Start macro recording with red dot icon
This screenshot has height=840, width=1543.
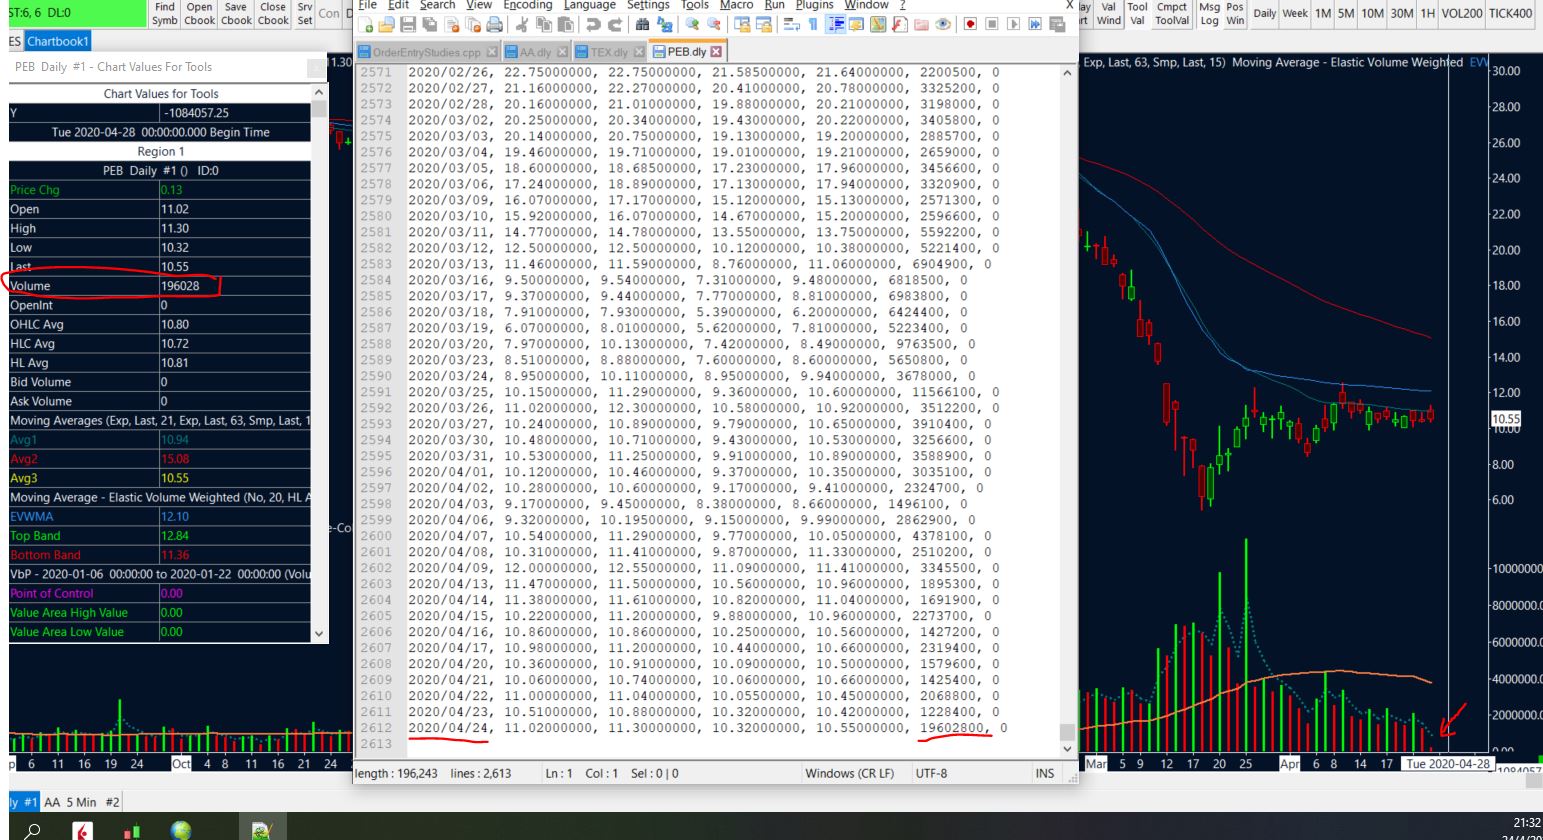(x=970, y=25)
